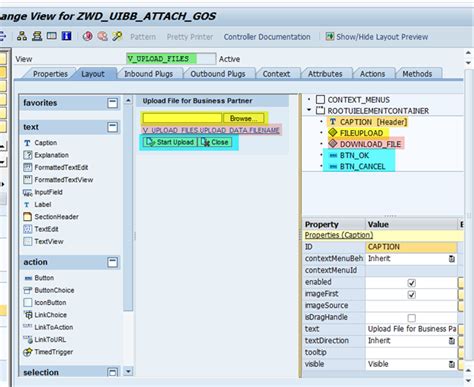The image size is (474, 387).
Task: Collapse the ROOTUIELEMENTCONTAINER tree node
Action: click(x=309, y=110)
